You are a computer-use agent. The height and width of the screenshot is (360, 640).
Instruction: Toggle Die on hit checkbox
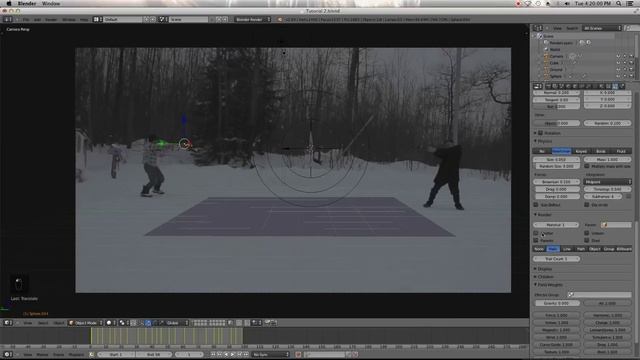click(587, 204)
